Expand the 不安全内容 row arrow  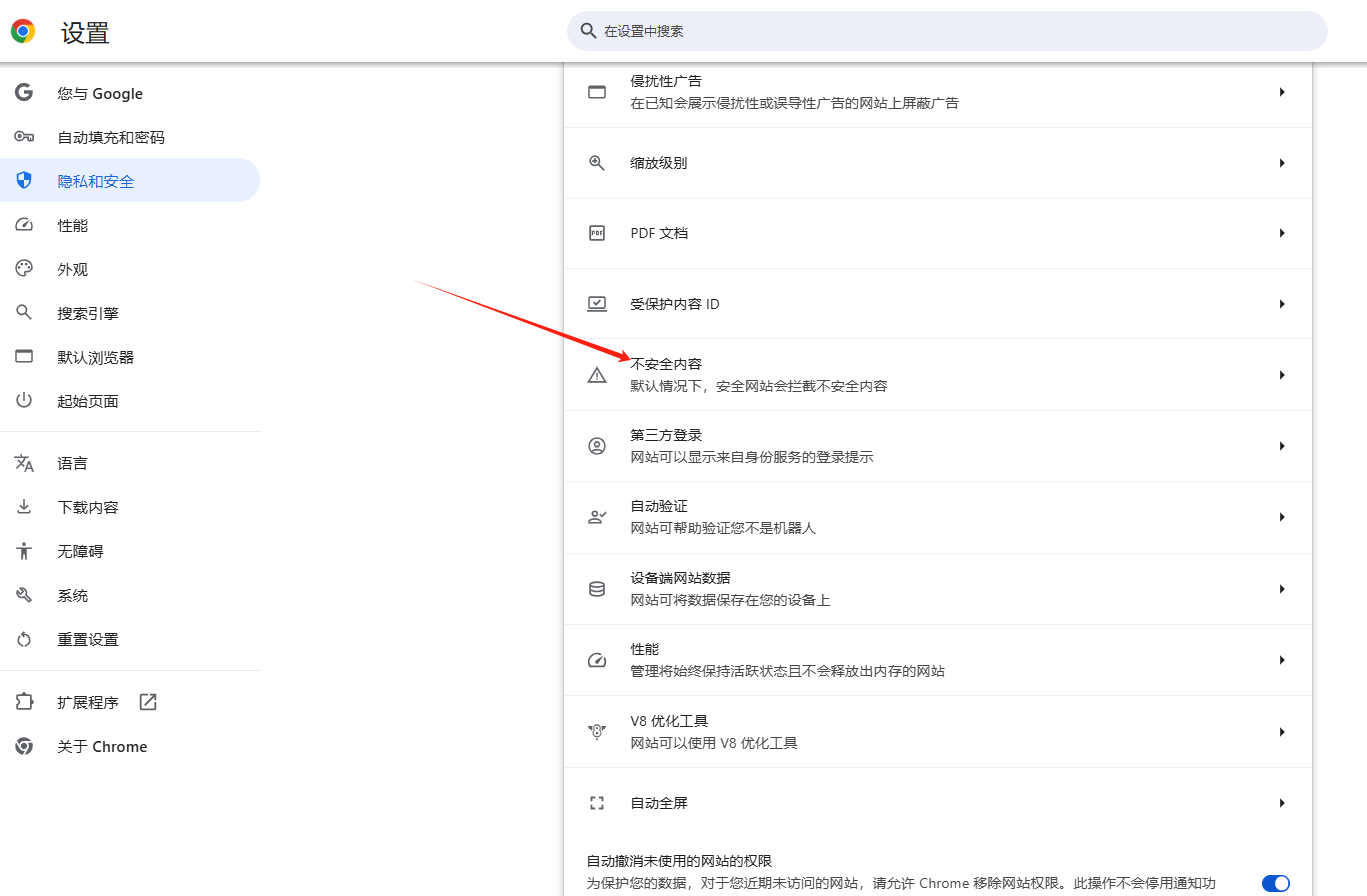pyautogui.click(x=1282, y=375)
